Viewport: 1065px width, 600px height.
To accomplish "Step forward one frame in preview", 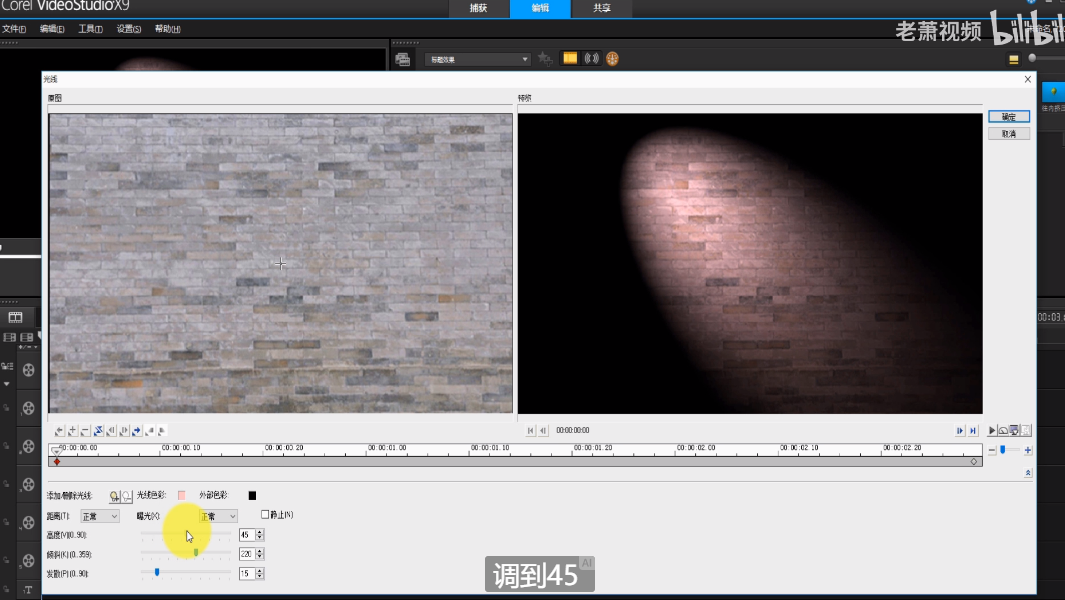I will 960,431.
